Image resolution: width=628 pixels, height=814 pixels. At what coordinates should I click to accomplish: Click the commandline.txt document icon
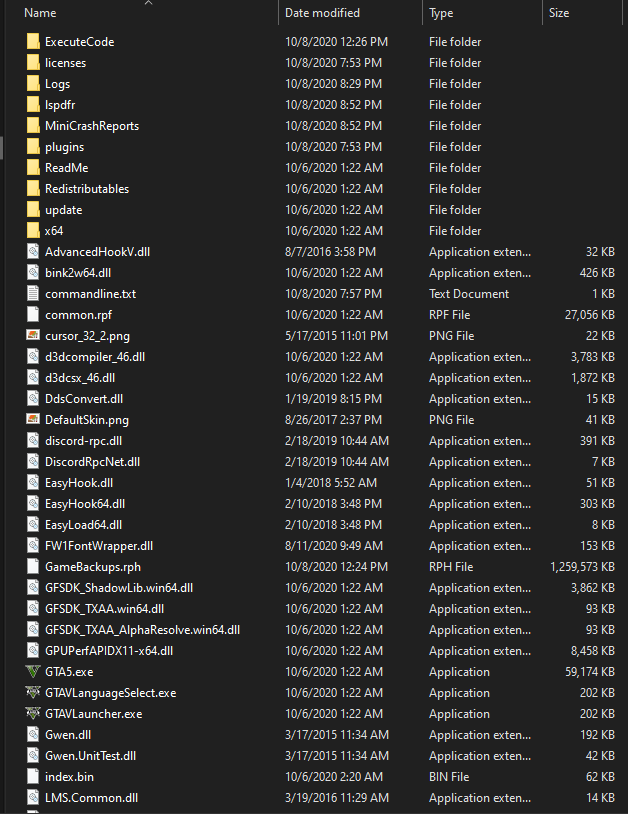point(33,293)
